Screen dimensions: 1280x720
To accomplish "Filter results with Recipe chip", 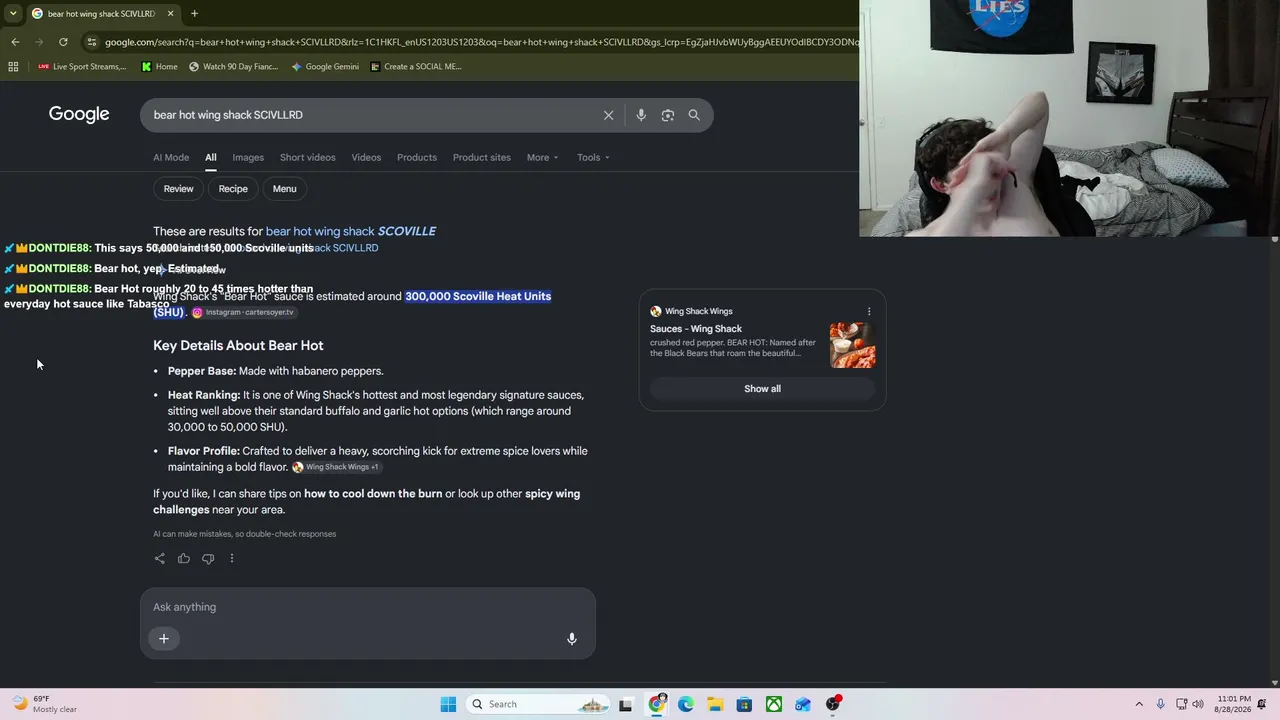I will click(x=233, y=189).
